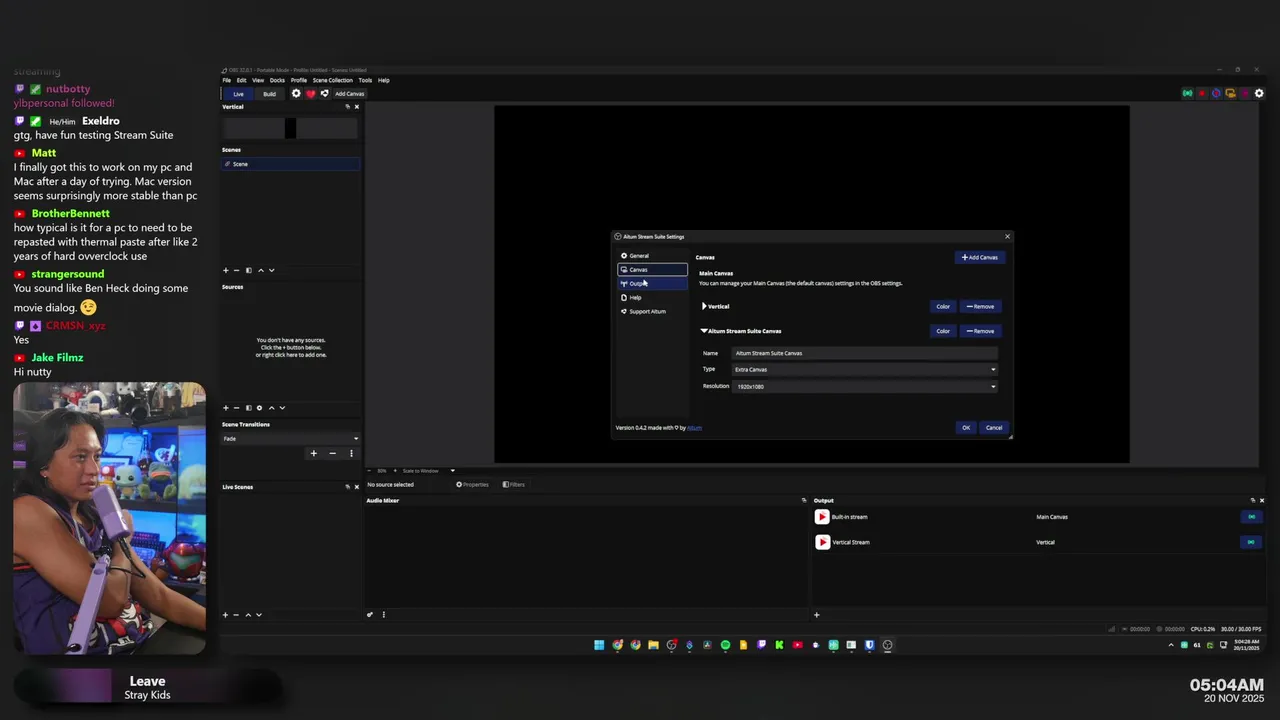Open settings gear icon in OBS toolbar
Screen dimensions: 1280x720
pyautogui.click(x=296, y=94)
